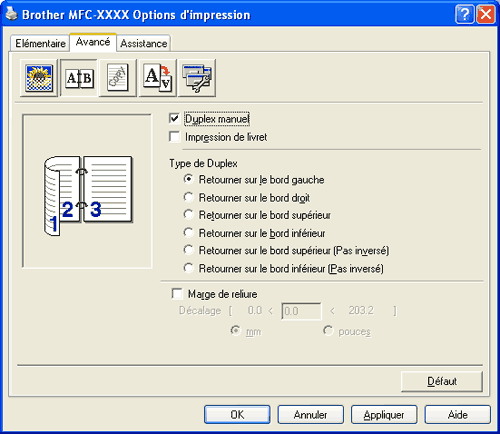
Task: Click the printer icon in title bar
Action: (x=11, y=14)
